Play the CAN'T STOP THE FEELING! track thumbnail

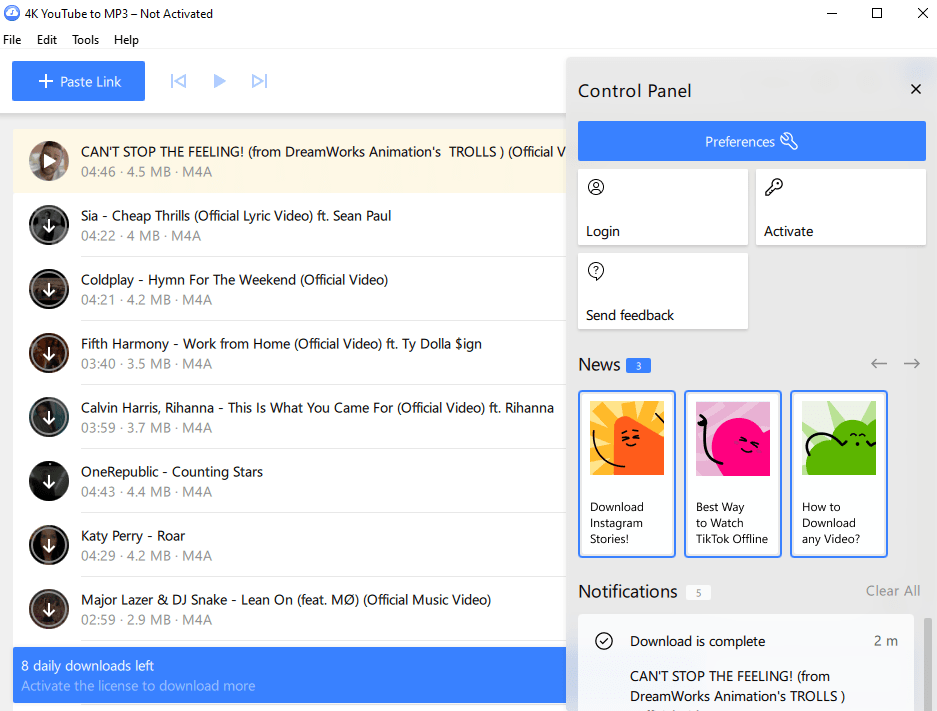click(48, 161)
